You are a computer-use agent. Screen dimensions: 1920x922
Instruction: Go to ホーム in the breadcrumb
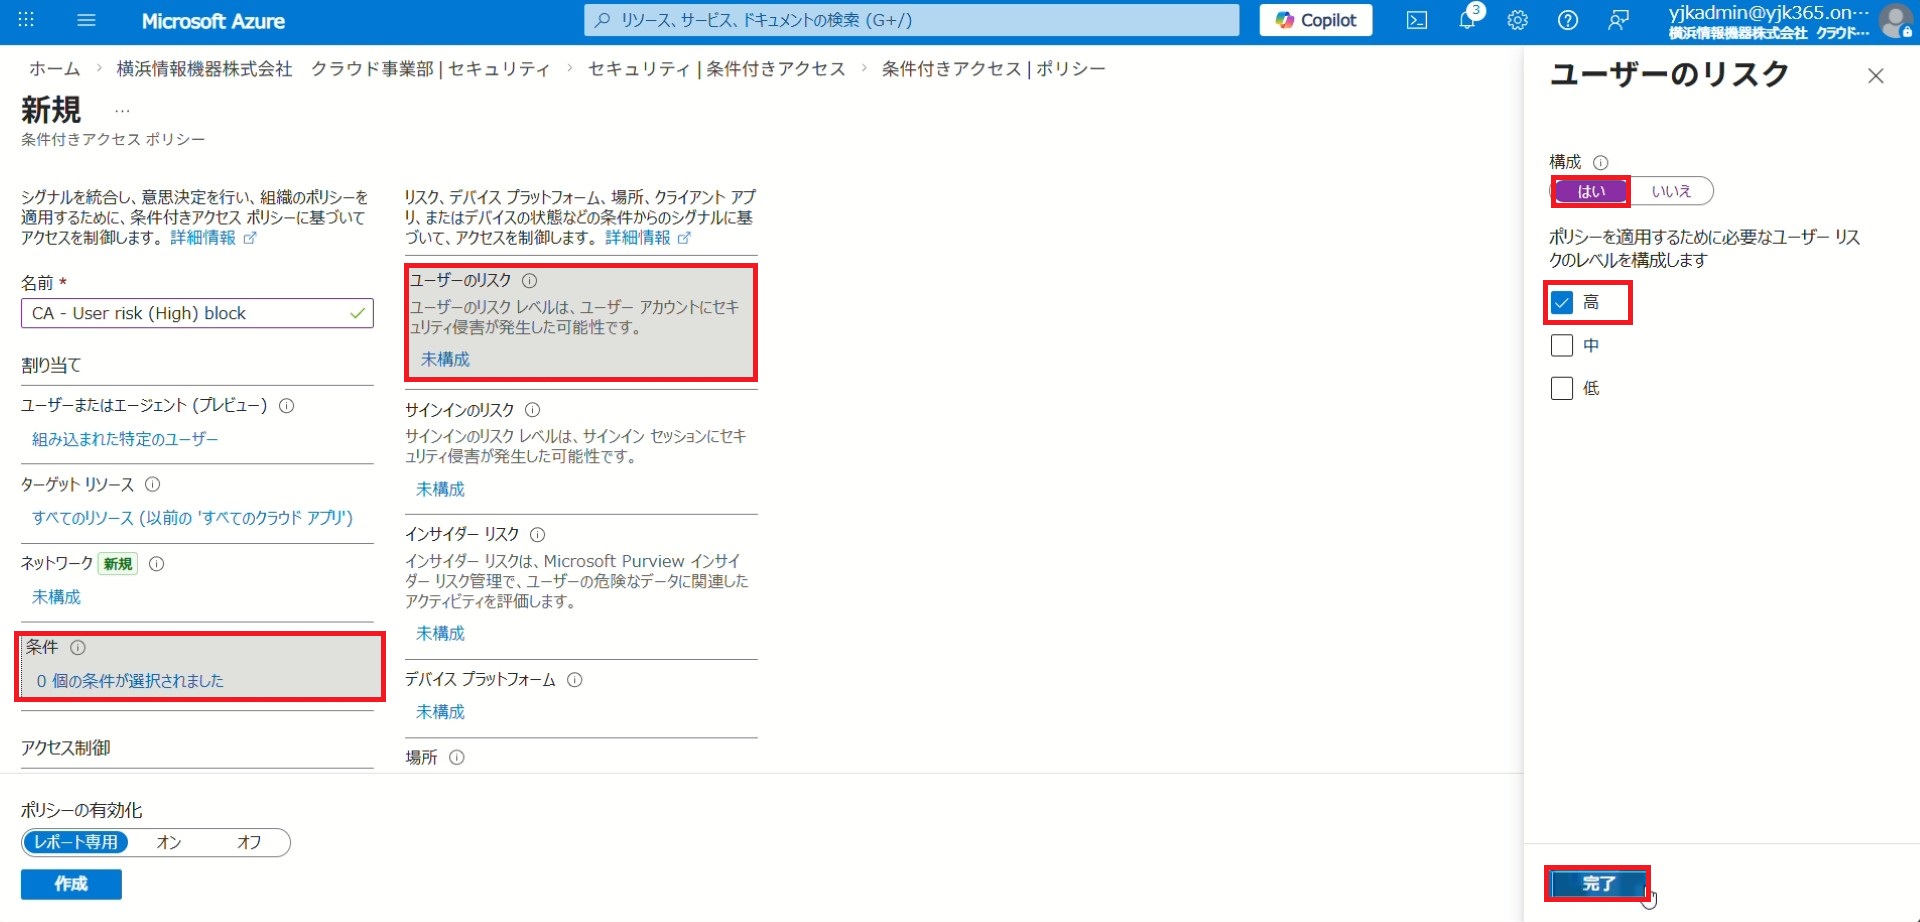click(54, 69)
